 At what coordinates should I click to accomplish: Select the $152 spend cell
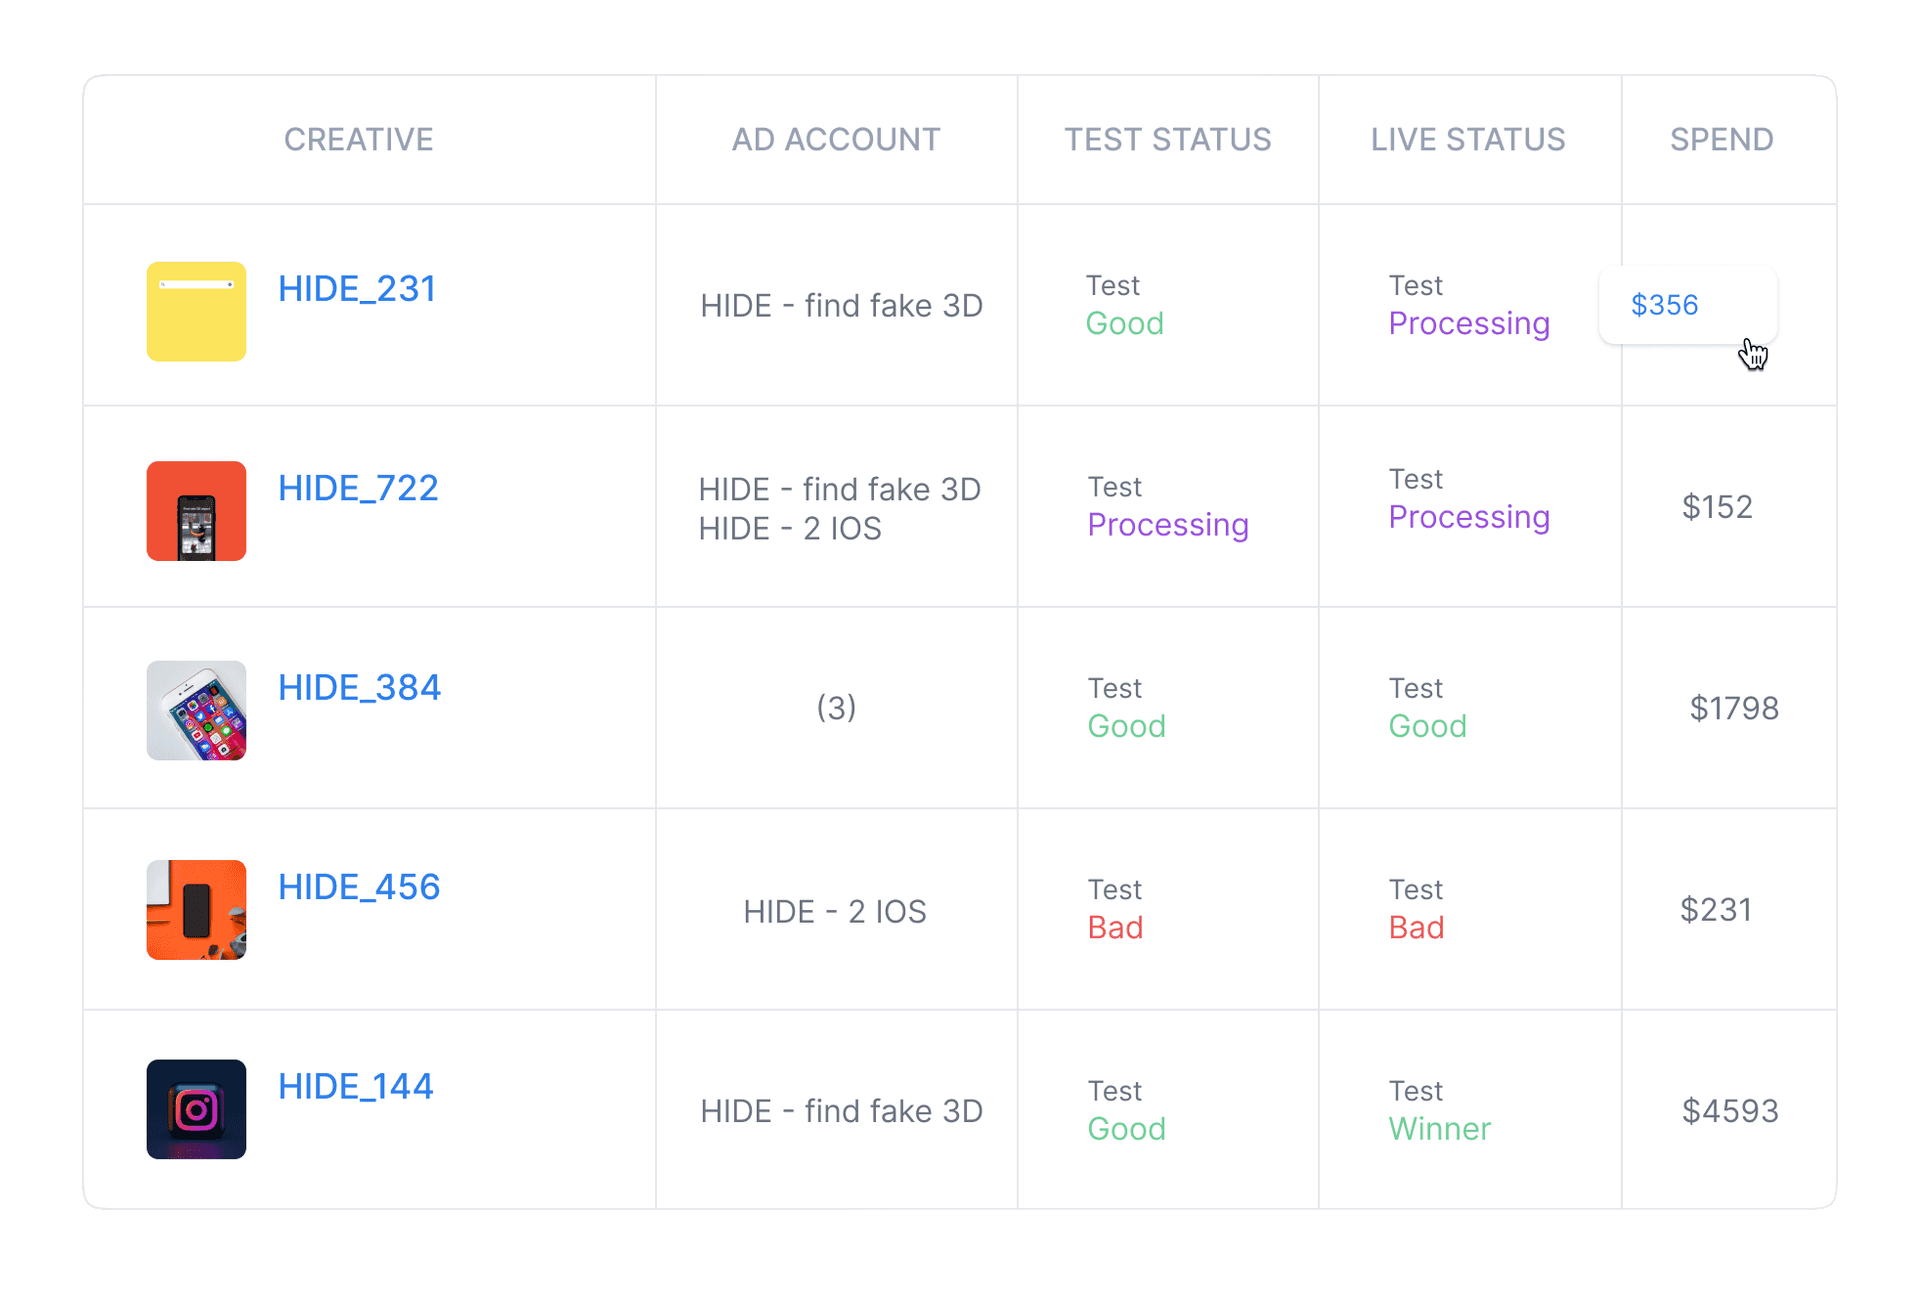[1717, 507]
